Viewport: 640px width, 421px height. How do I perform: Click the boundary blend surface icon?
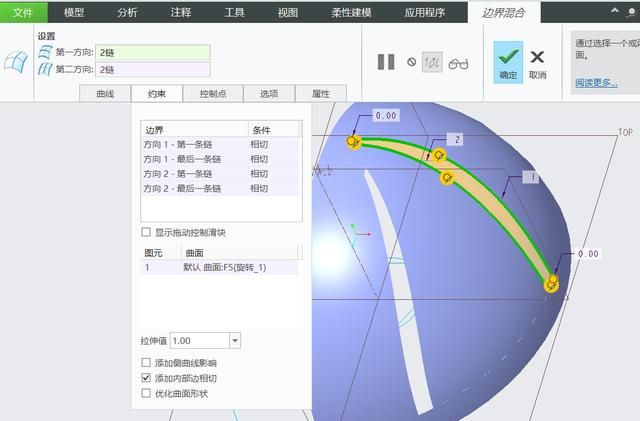[x=16, y=62]
